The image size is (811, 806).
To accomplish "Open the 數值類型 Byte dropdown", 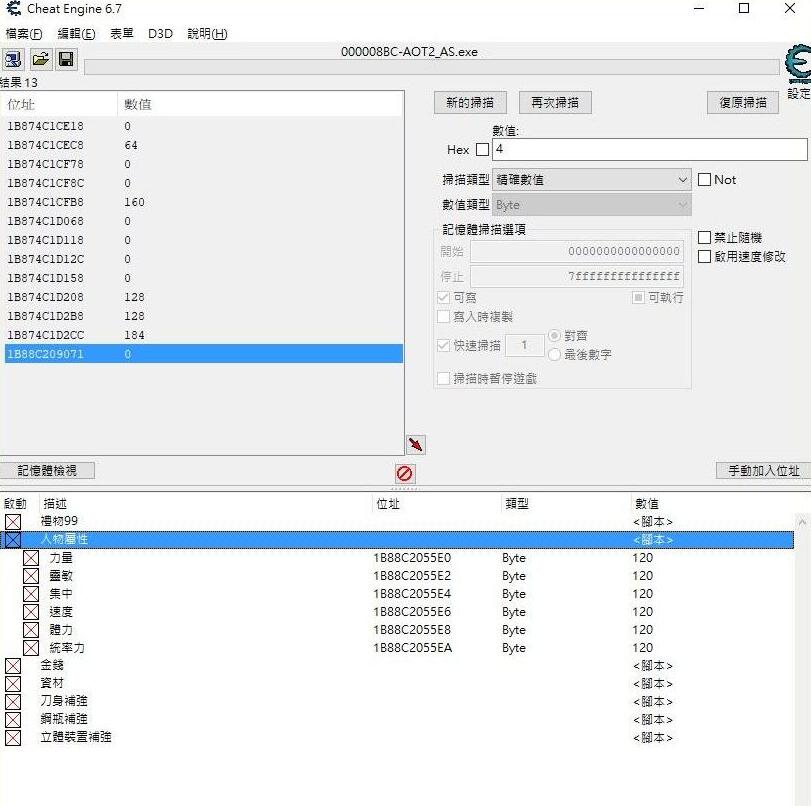I will (x=592, y=205).
